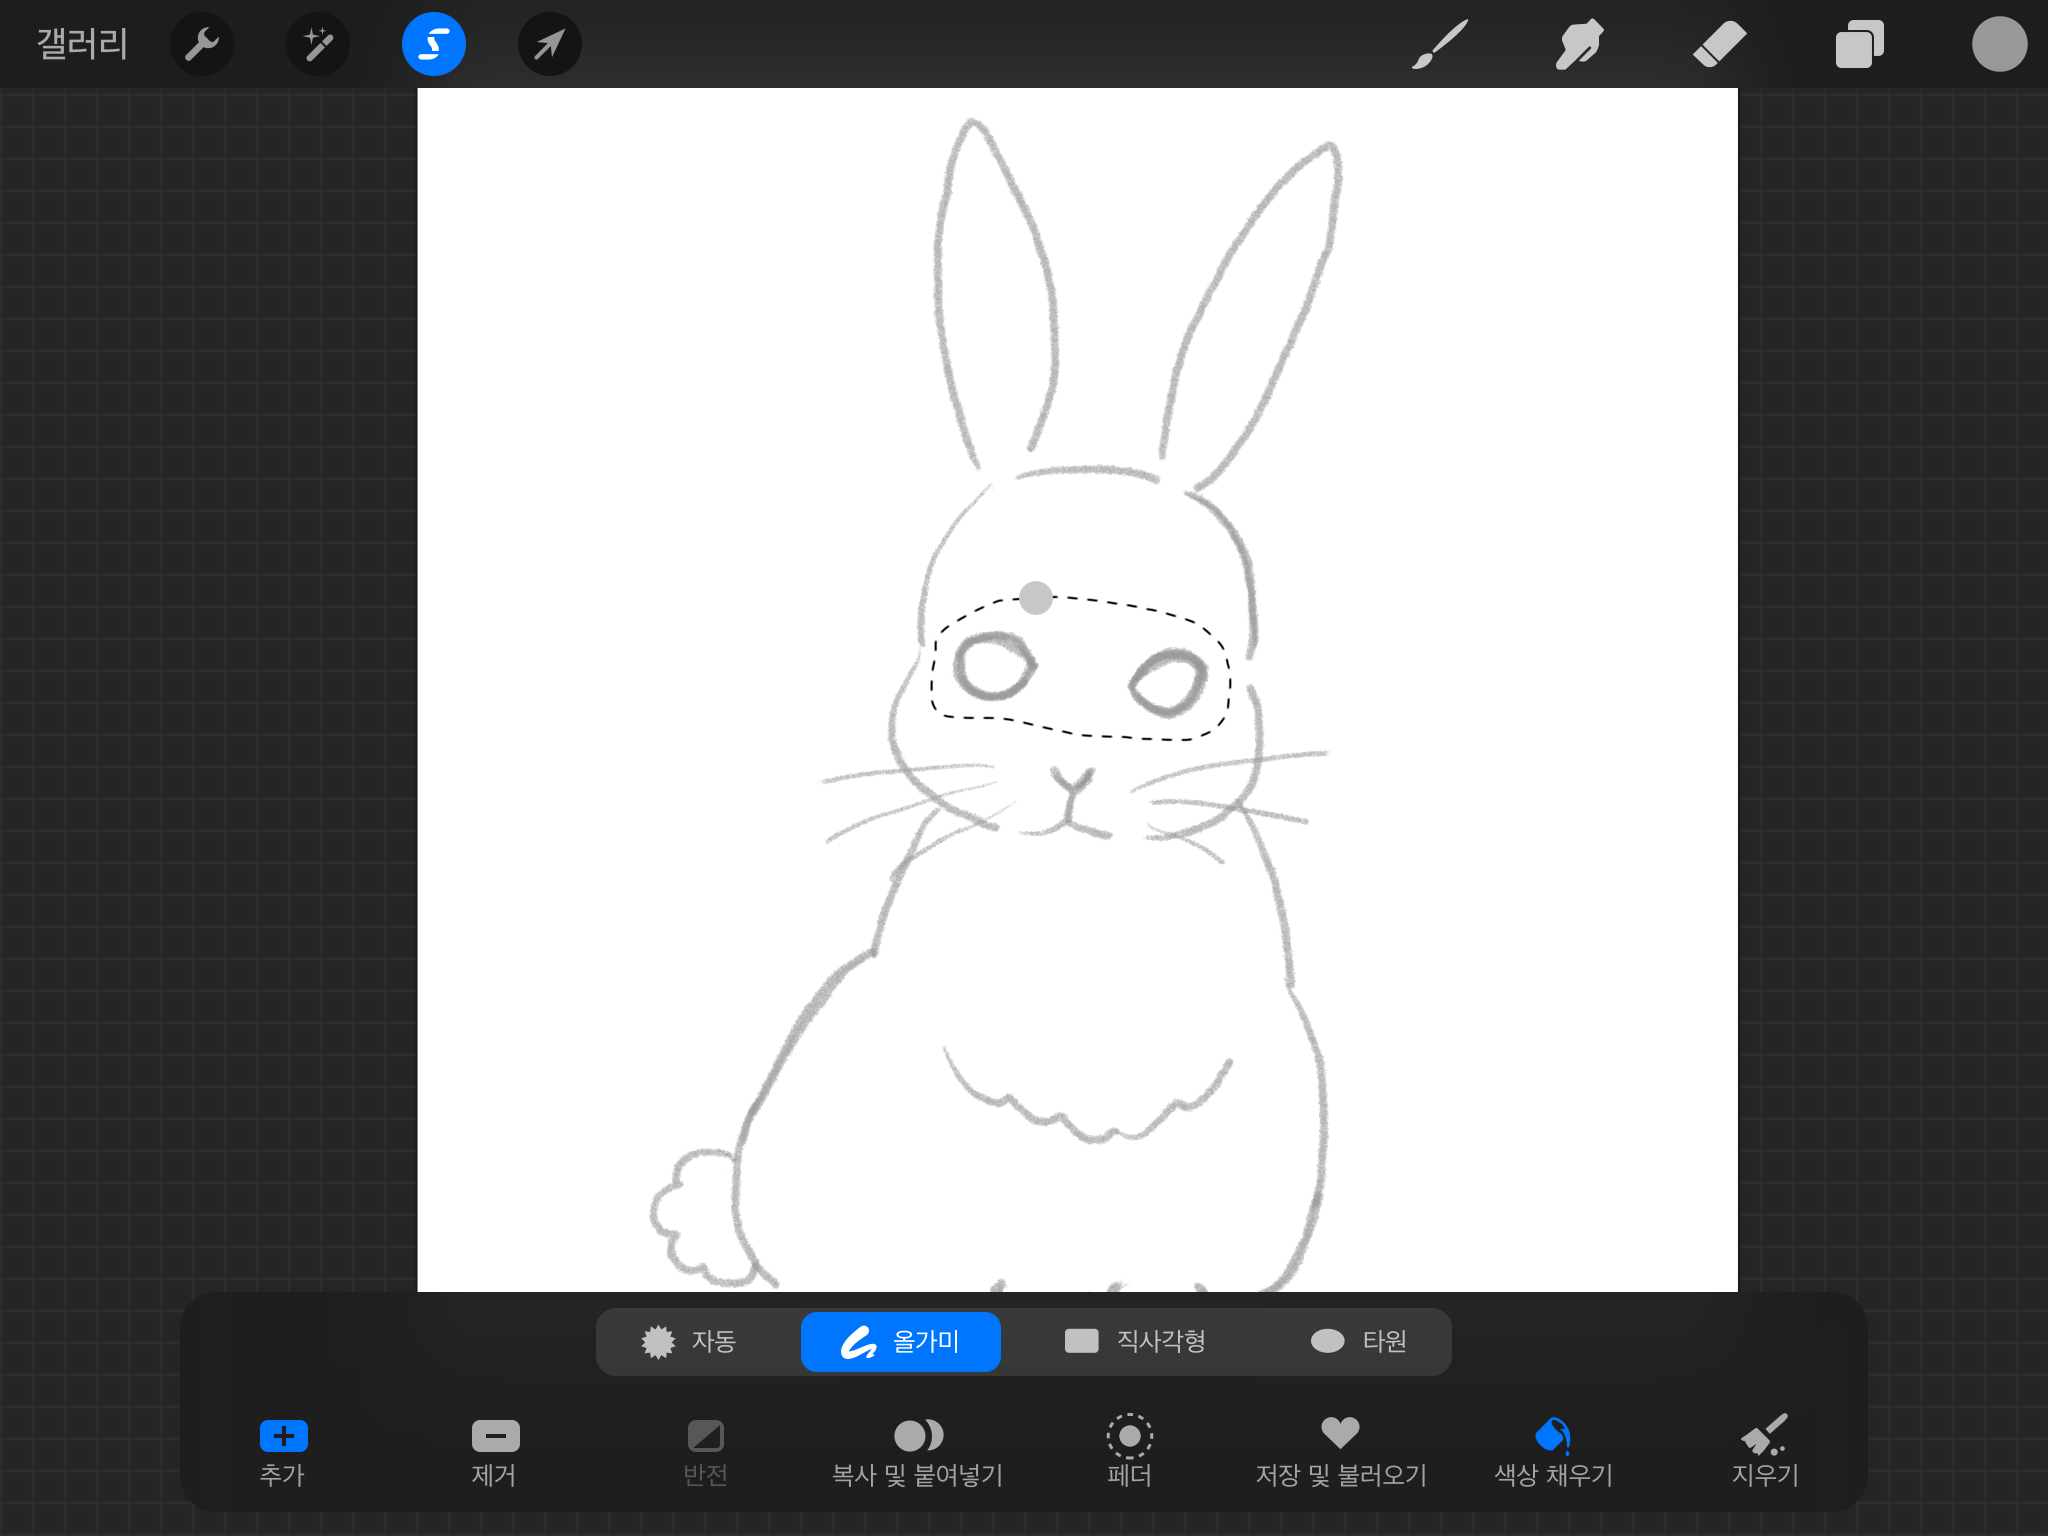Toggle 색상 채우기 color fill

1553,1450
